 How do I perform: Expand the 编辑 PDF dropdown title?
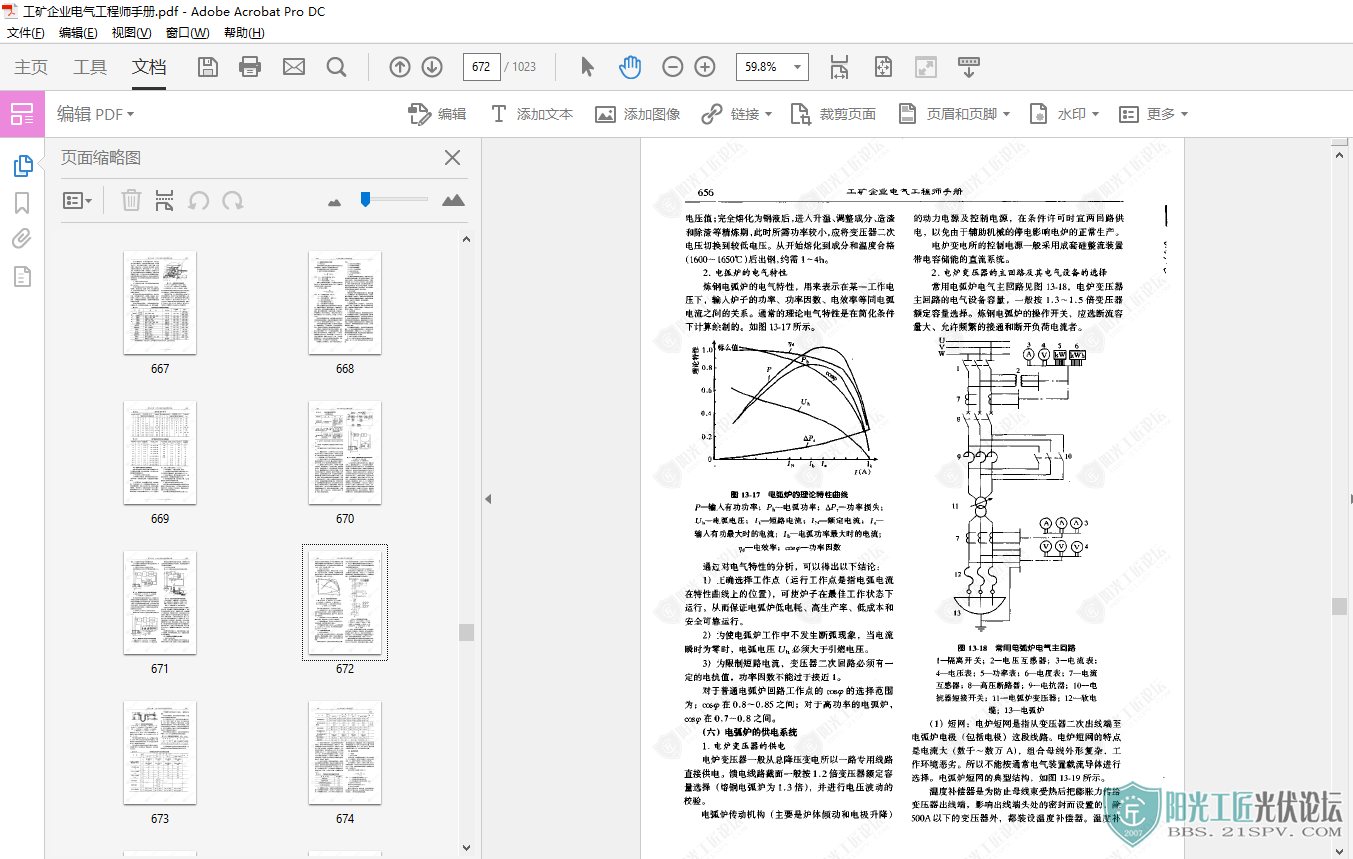(95, 114)
